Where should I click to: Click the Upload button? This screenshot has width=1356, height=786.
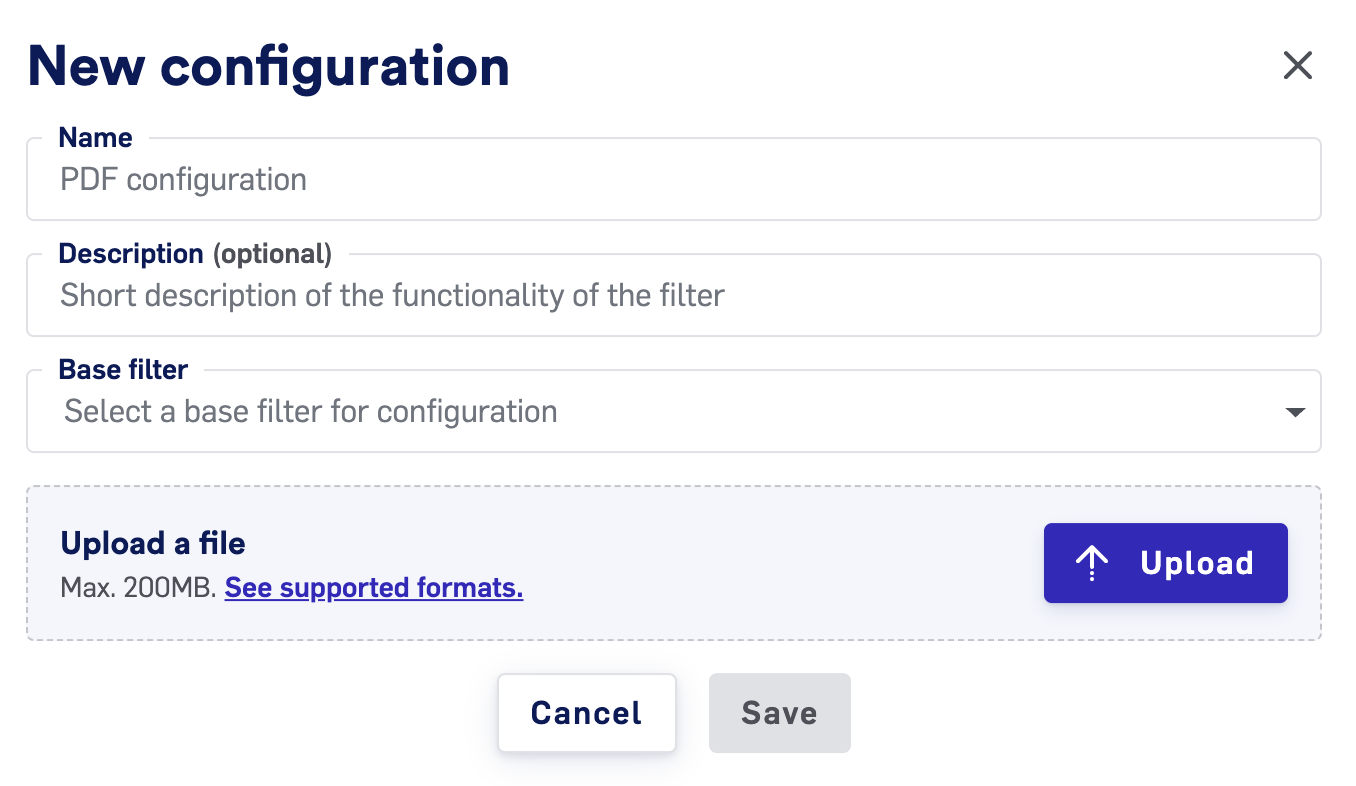pyautogui.click(x=1165, y=563)
